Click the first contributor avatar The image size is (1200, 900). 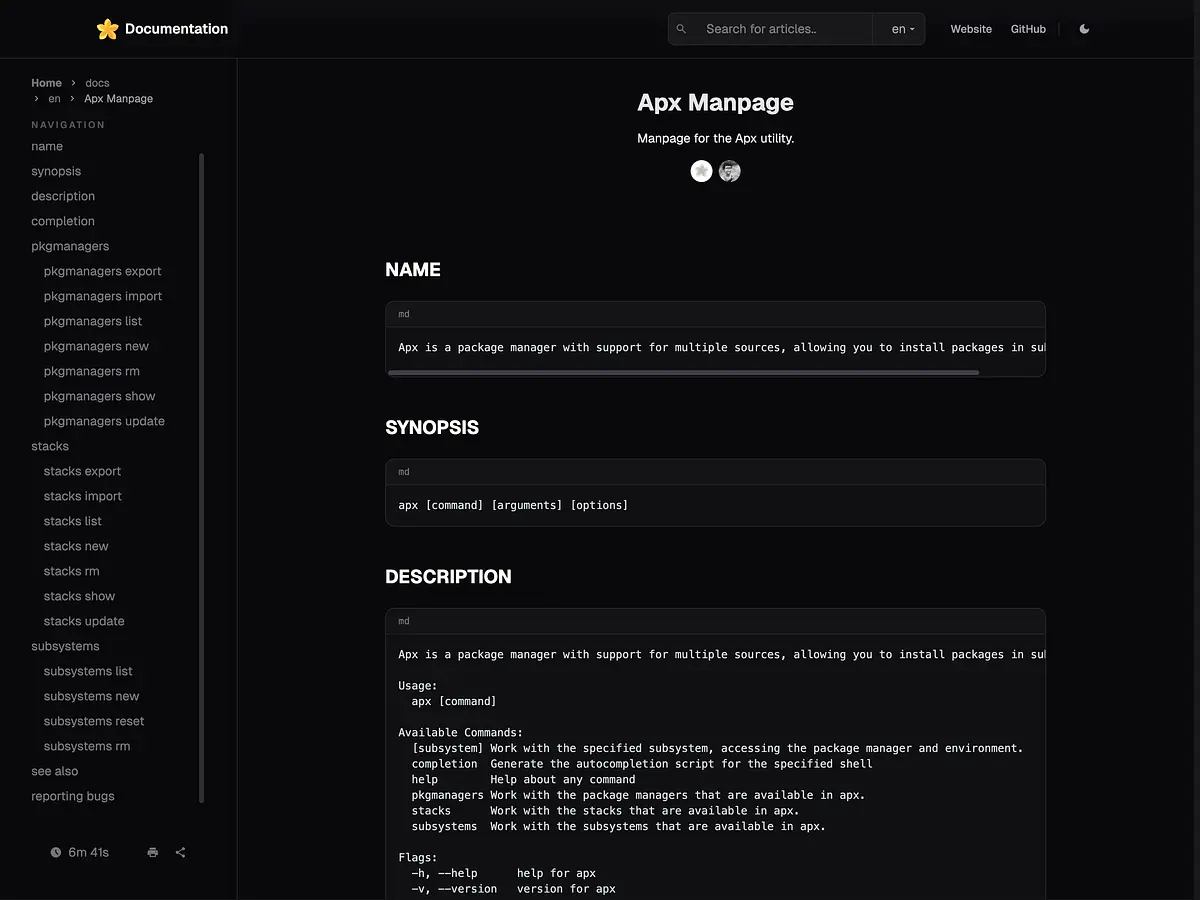(702, 171)
